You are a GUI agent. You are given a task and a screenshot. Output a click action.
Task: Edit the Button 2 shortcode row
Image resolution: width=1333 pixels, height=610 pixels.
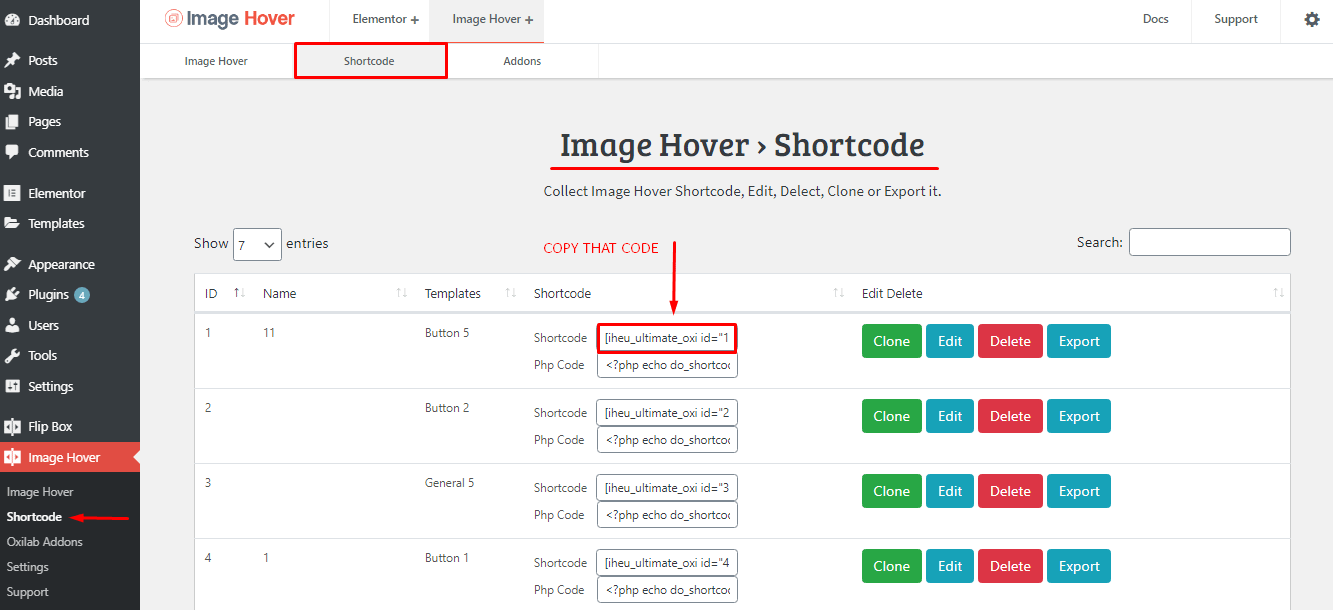tap(950, 416)
